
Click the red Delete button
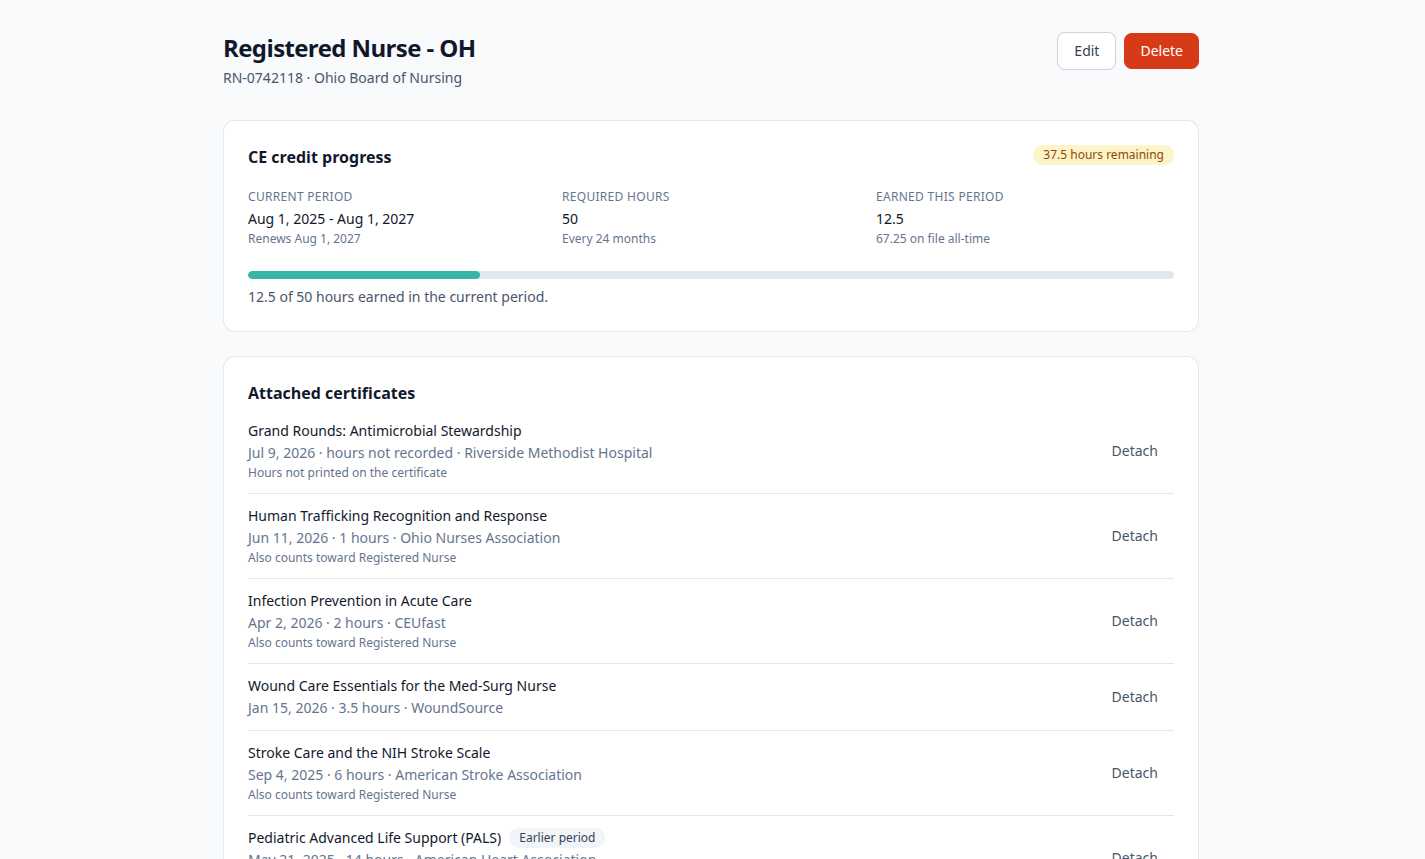[1161, 51]
